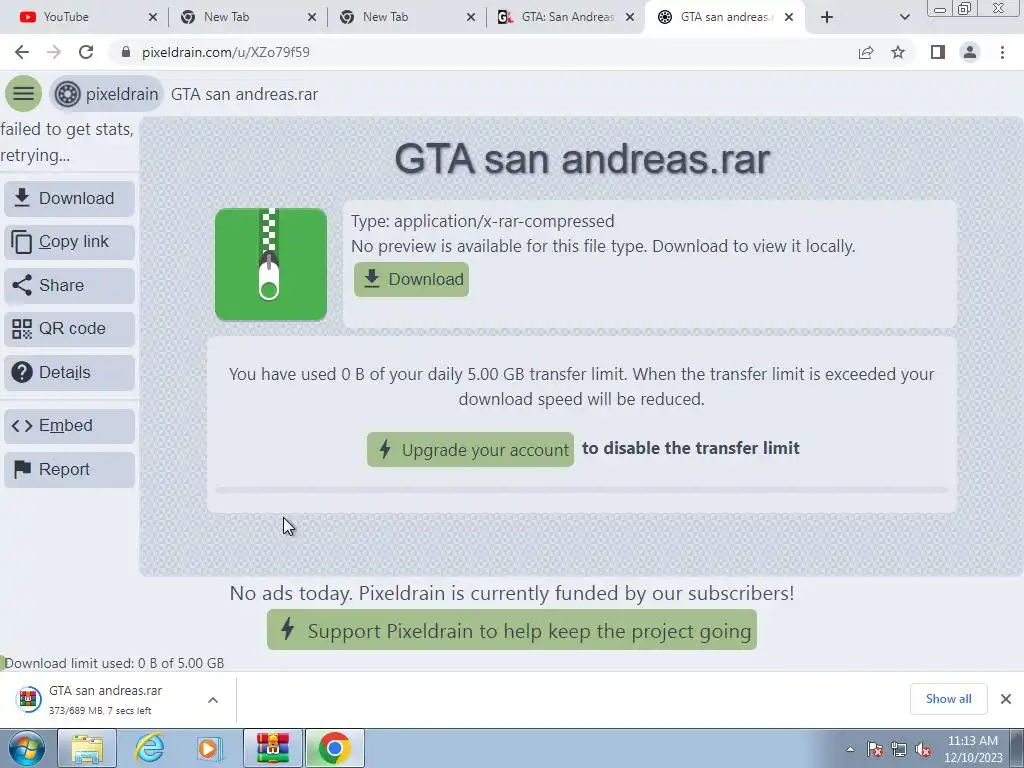
Task: Show the QR code
Action: [x=69, y=328]
